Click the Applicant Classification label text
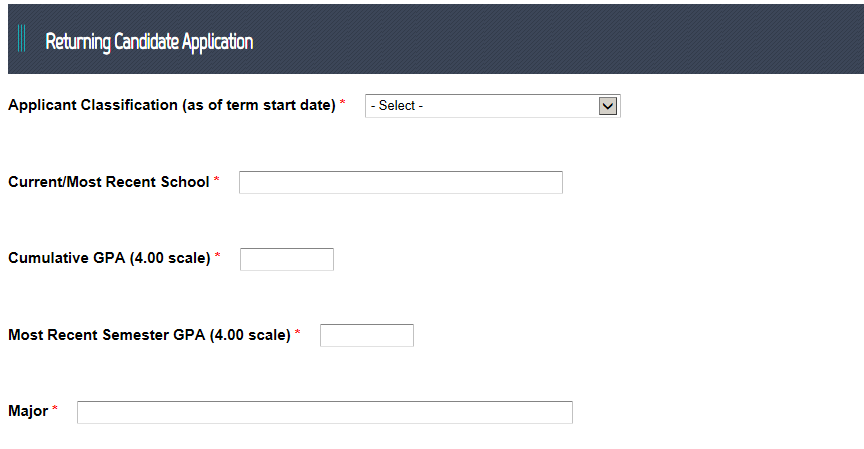864x449 pixels. tap(171, 105)
